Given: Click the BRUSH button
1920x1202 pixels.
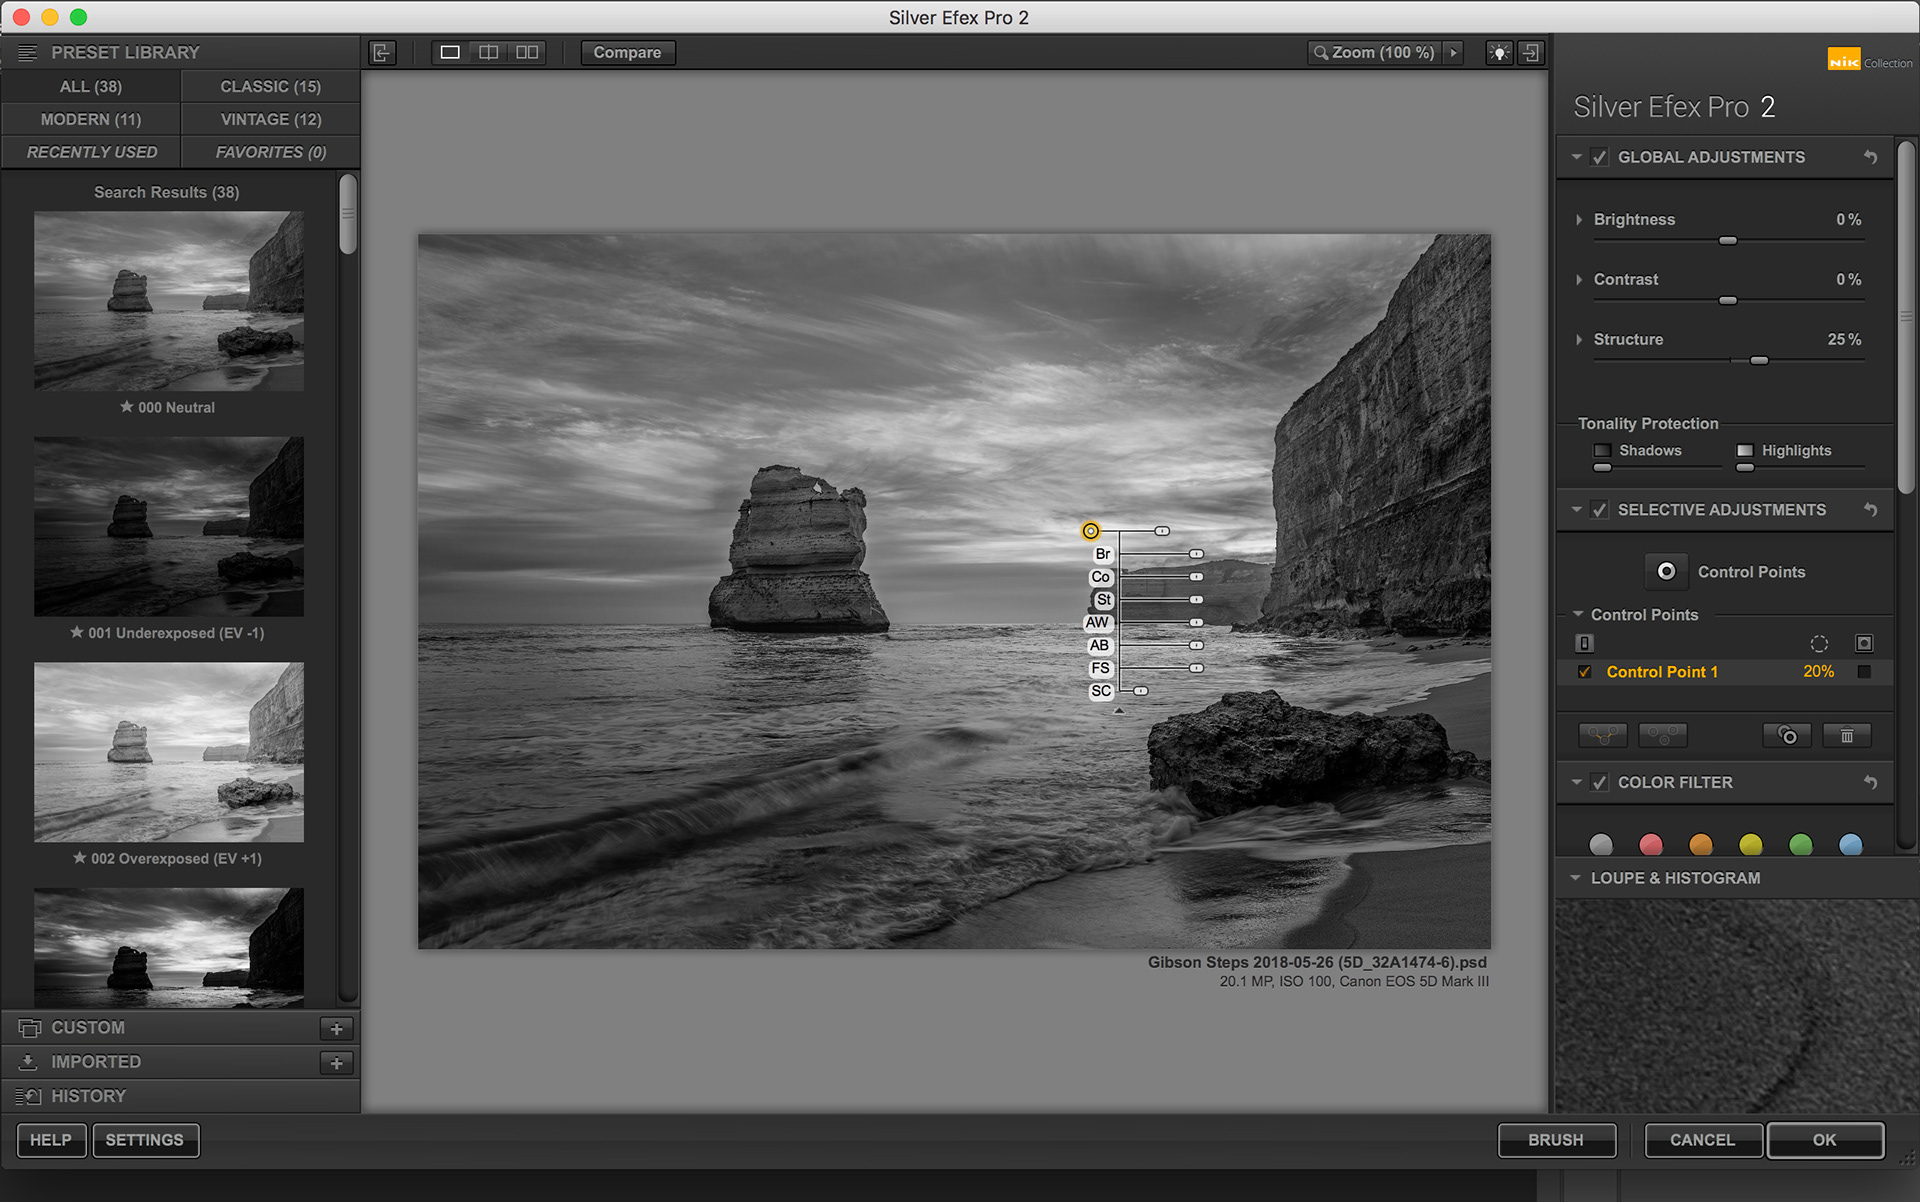Looking at the screenshot, I should 1556,1140.
